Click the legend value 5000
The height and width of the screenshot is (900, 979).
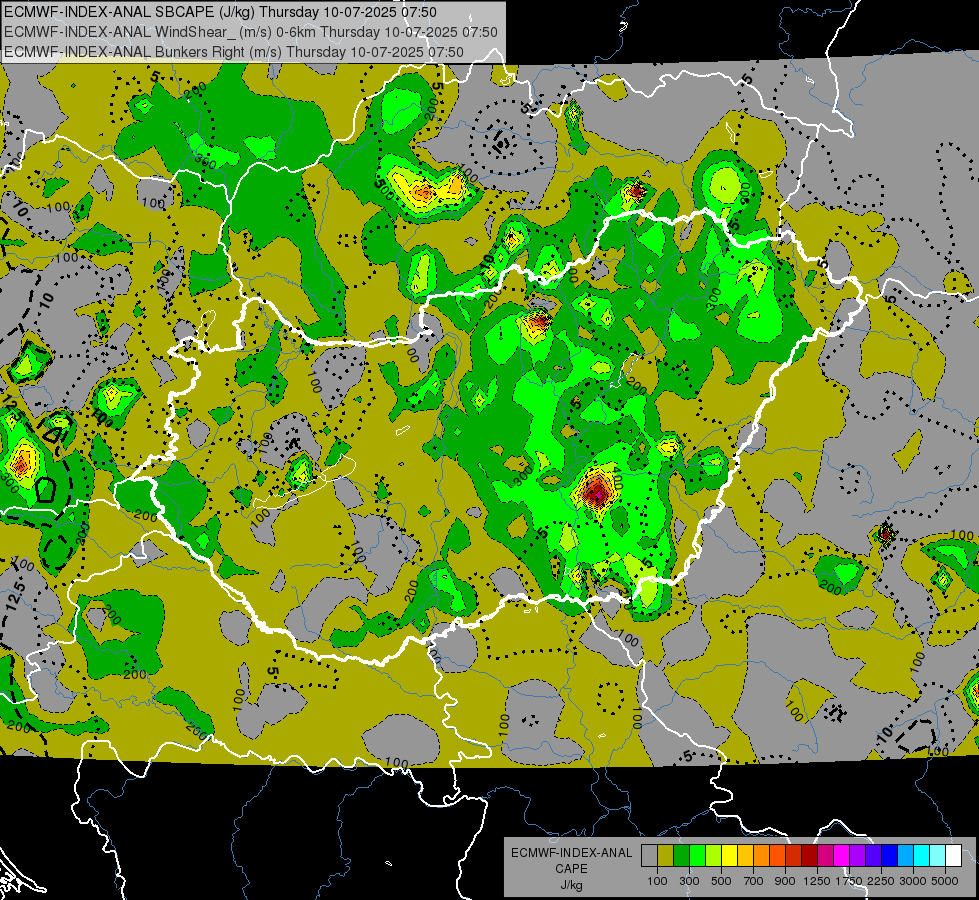tap(945, 881)
